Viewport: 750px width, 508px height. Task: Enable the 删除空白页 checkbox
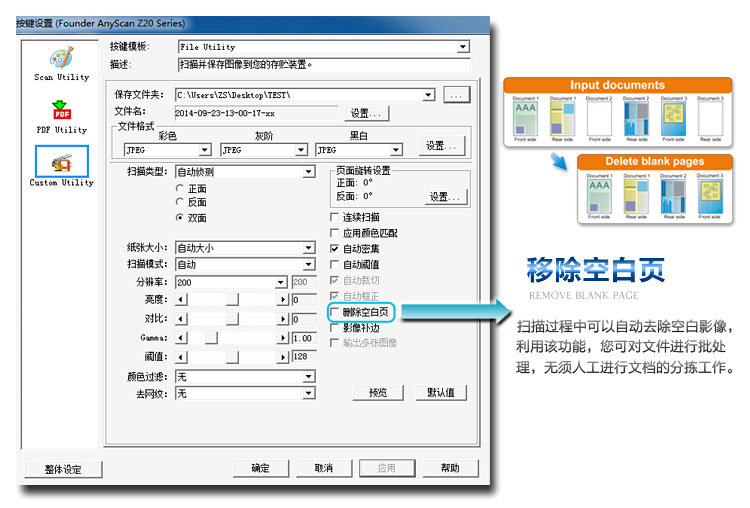click(x=336, y=313)
